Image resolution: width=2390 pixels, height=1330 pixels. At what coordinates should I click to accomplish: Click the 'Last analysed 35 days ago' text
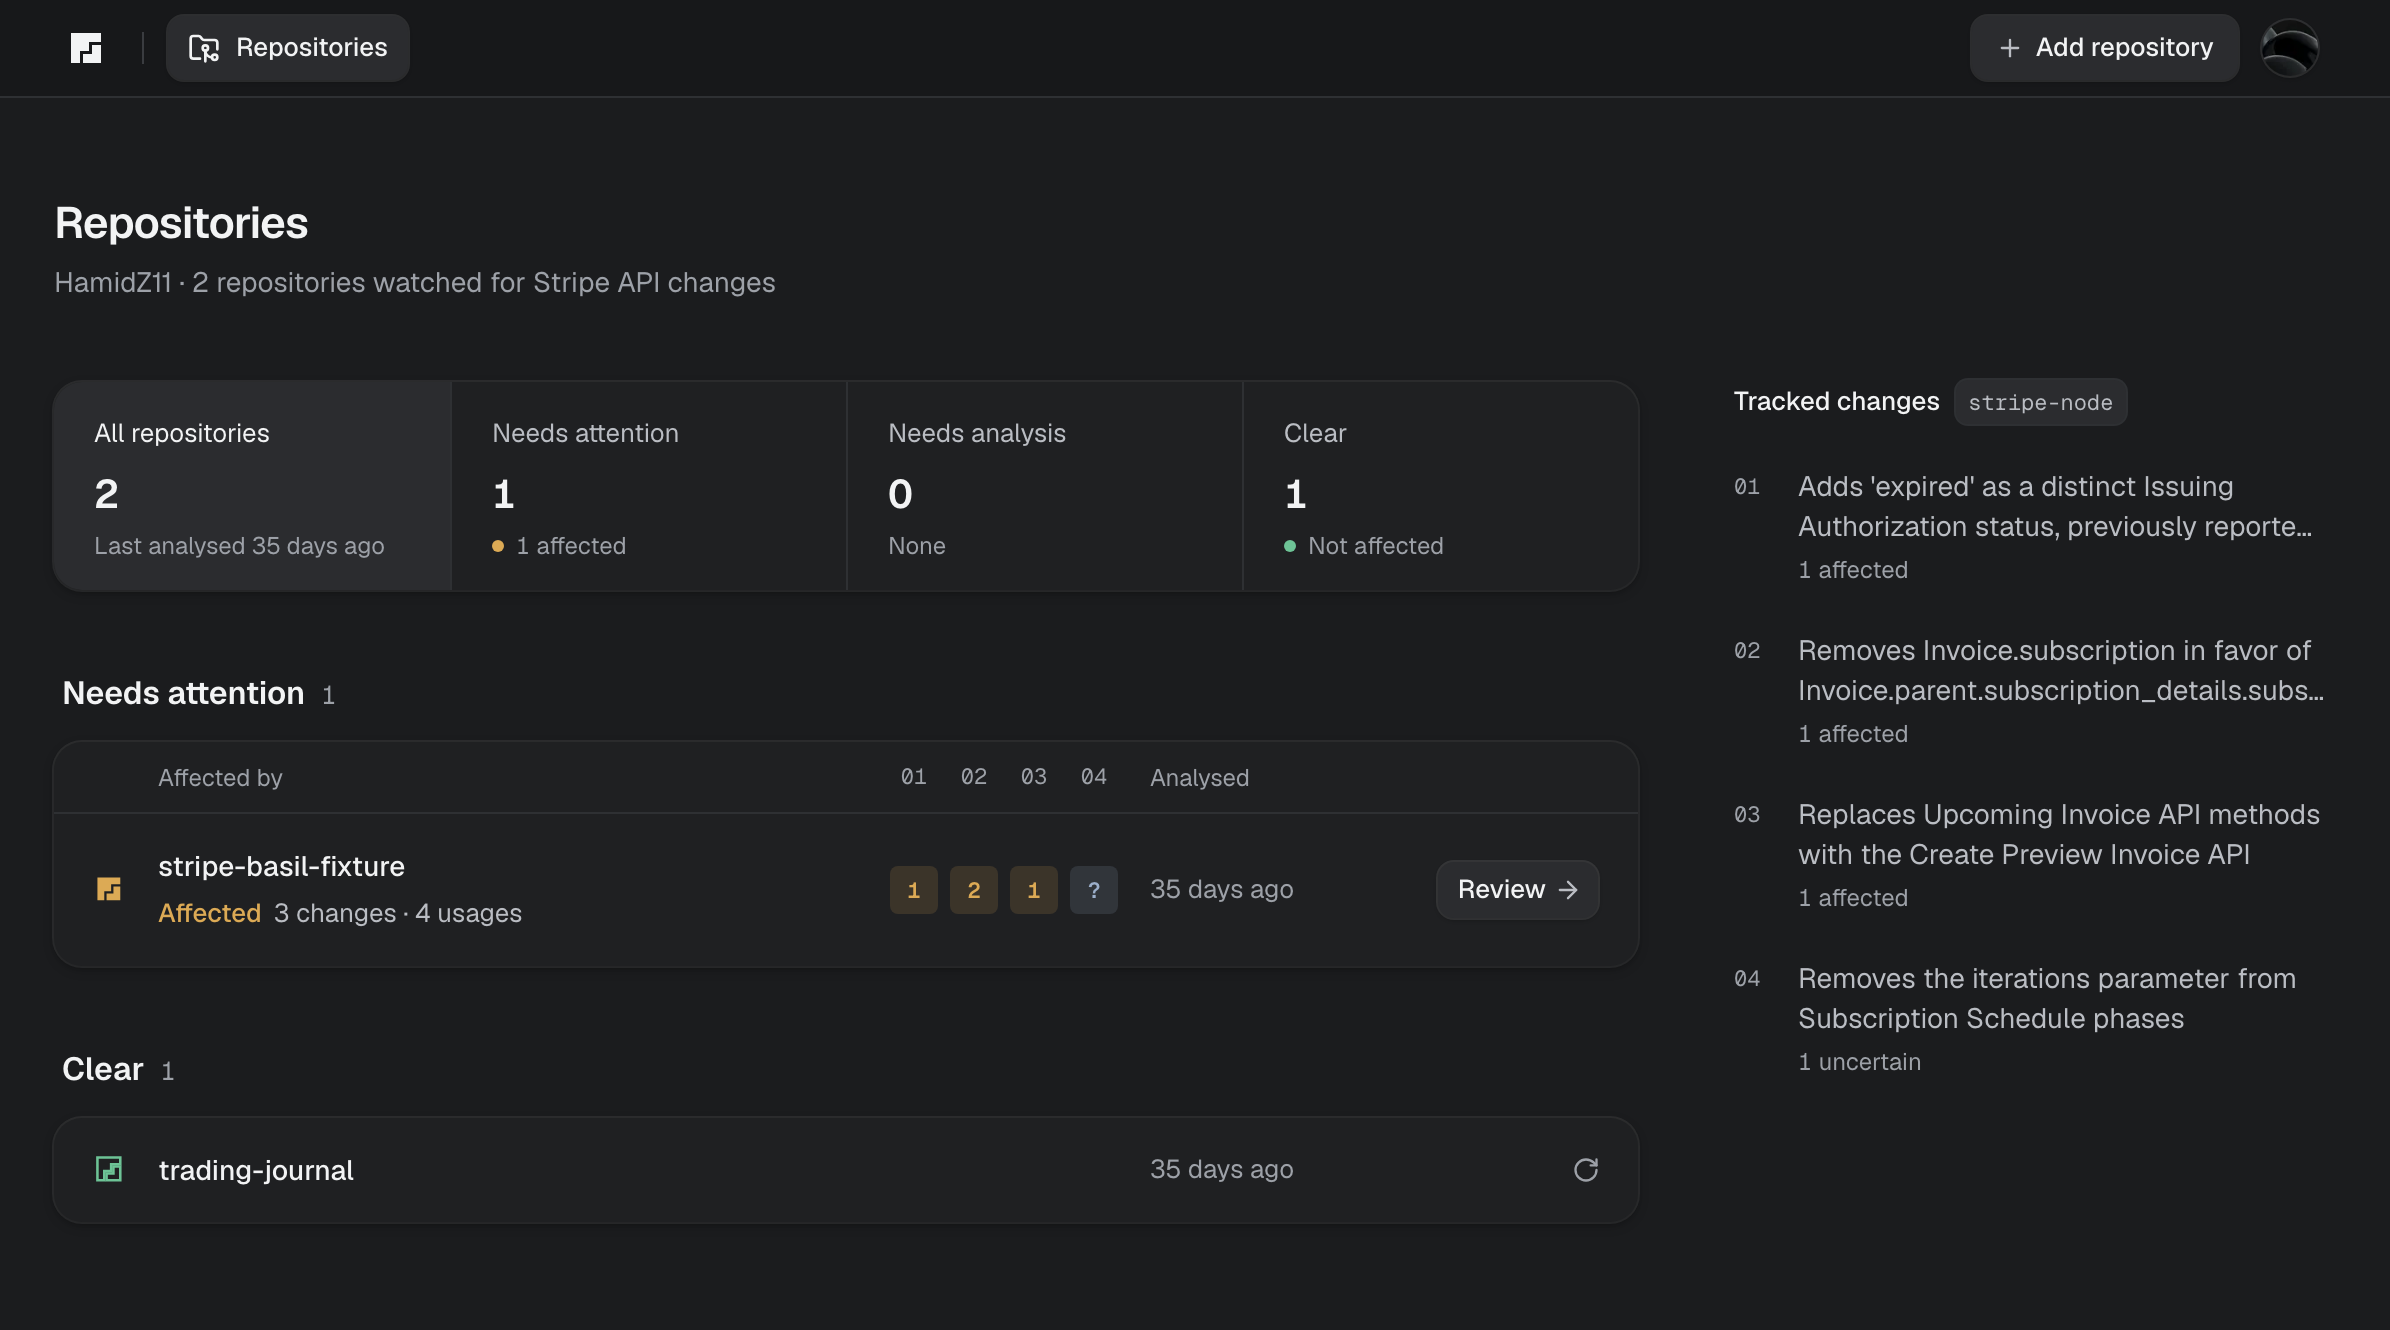[239, 546]
